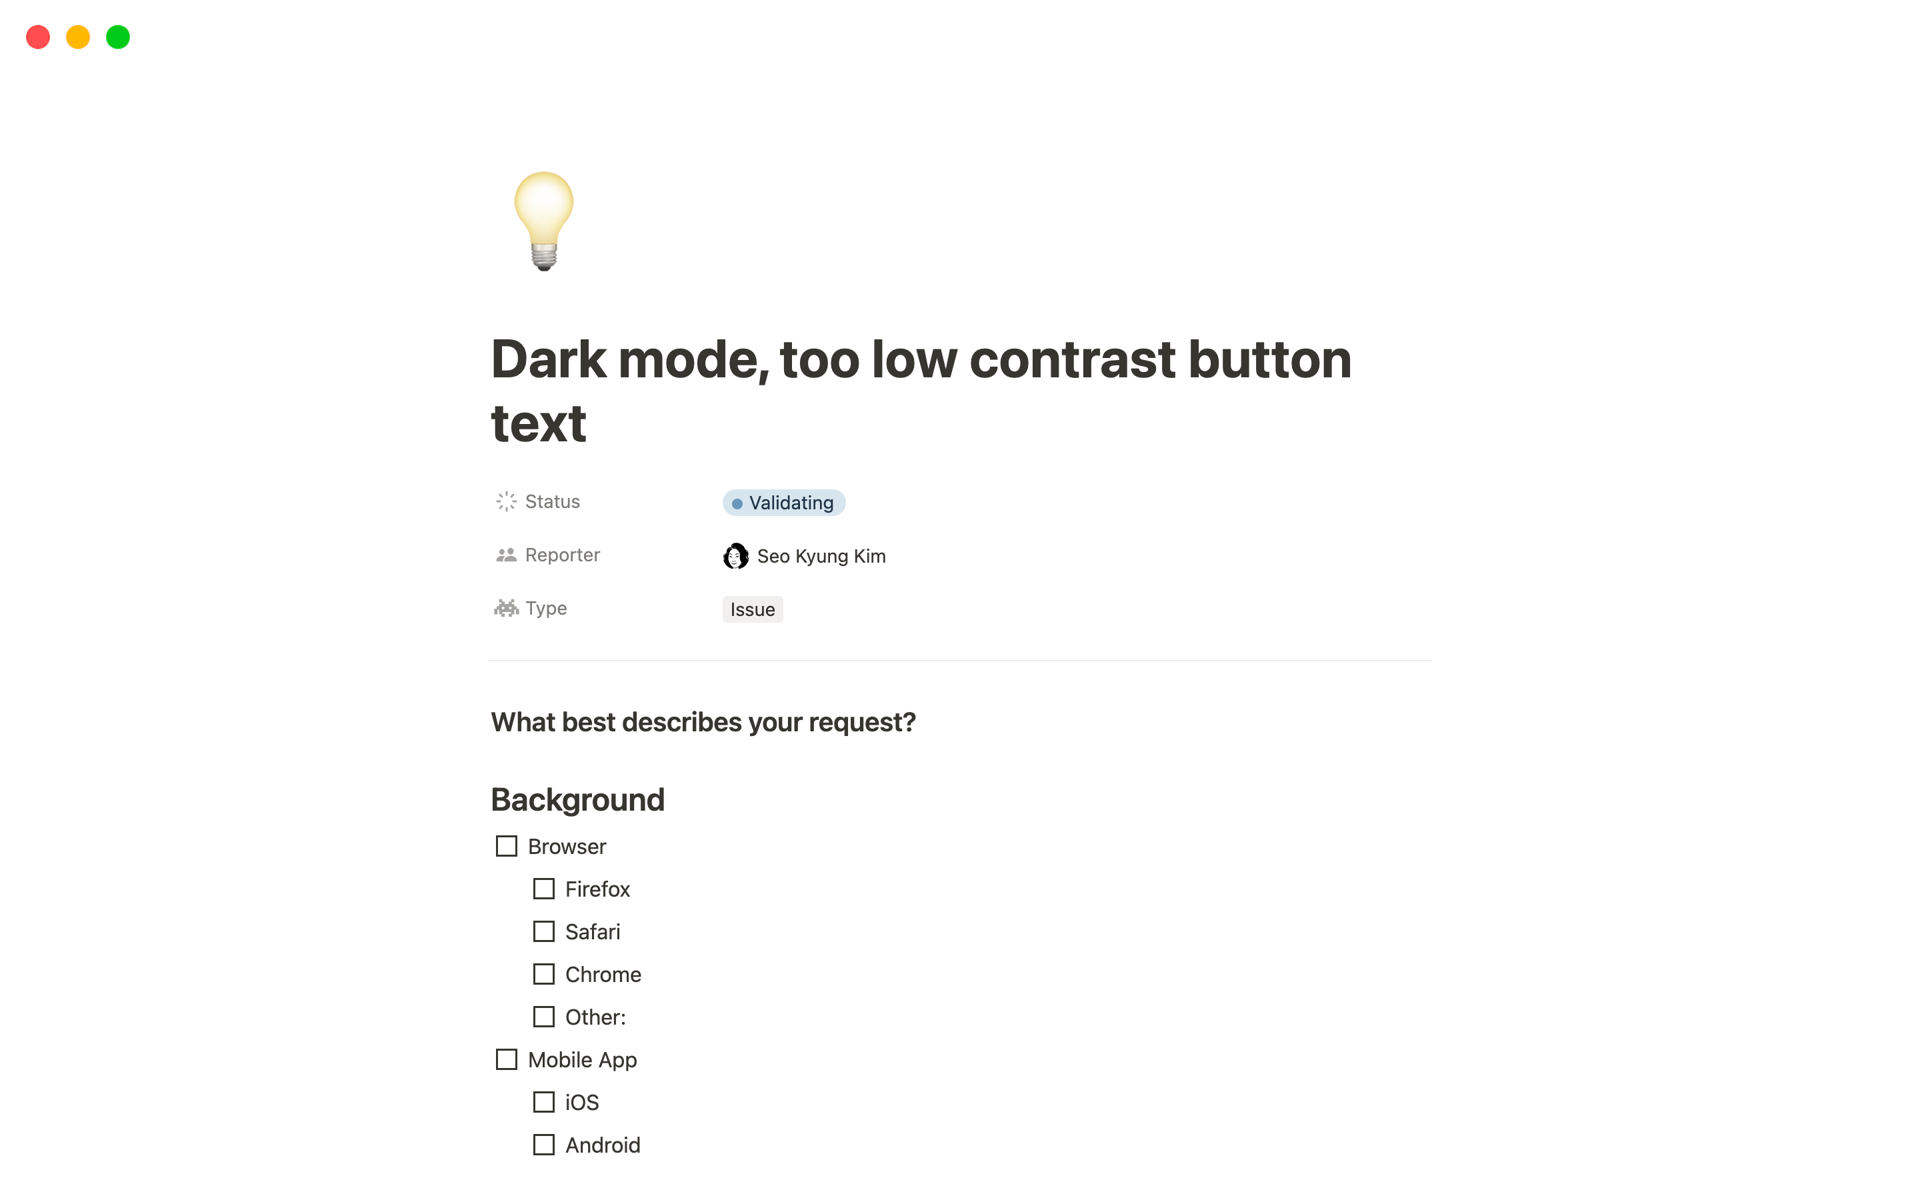The image size is (1920, 1200).
Task: Click the Reporter icon on the left
Action: [x=505, y=554]
